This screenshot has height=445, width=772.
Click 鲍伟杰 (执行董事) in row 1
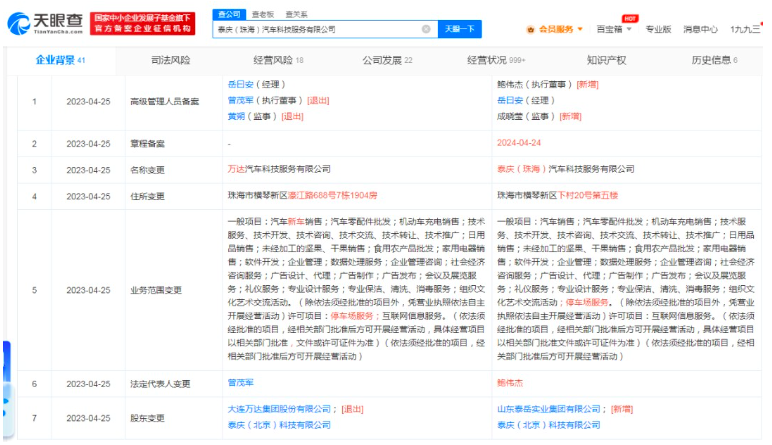pos(534,84)
